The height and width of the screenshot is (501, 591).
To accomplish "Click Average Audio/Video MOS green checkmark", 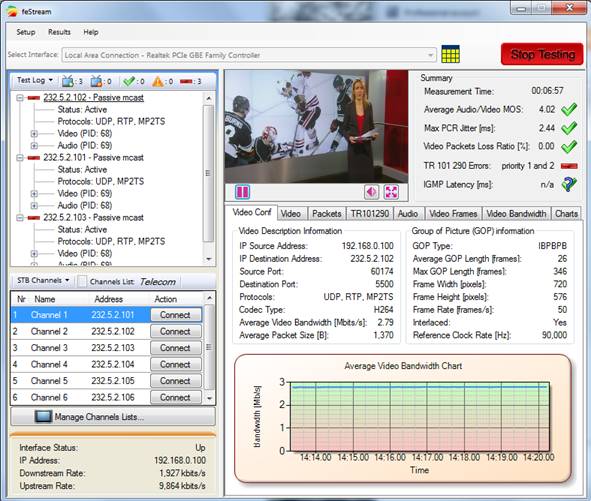I will coord(569,109).
